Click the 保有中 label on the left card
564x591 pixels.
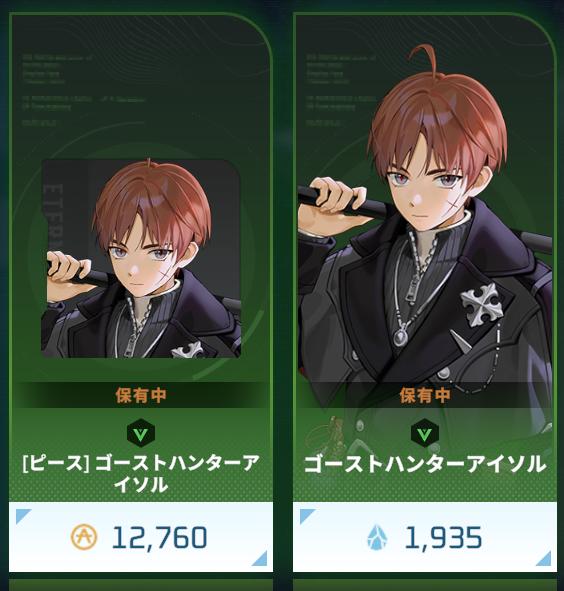coord(141,395)
